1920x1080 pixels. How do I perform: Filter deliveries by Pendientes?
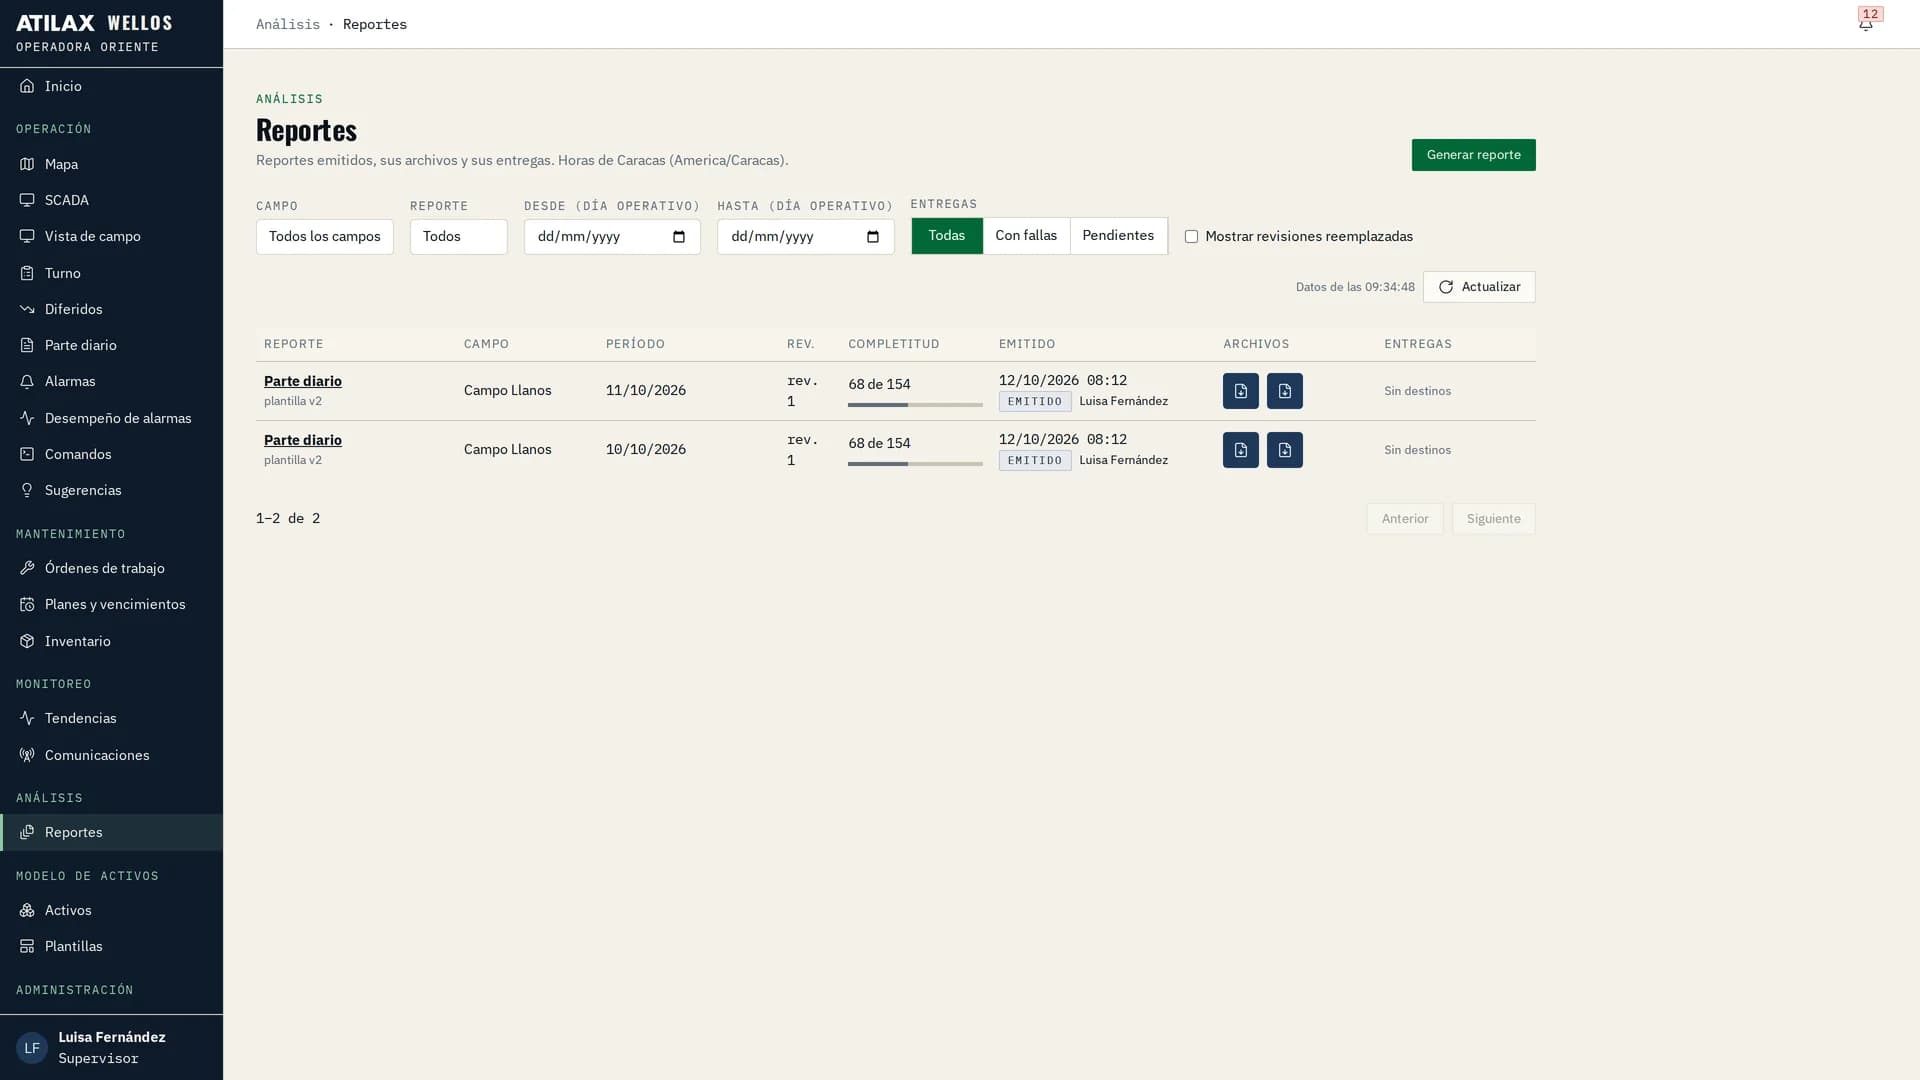point(1118,236)
